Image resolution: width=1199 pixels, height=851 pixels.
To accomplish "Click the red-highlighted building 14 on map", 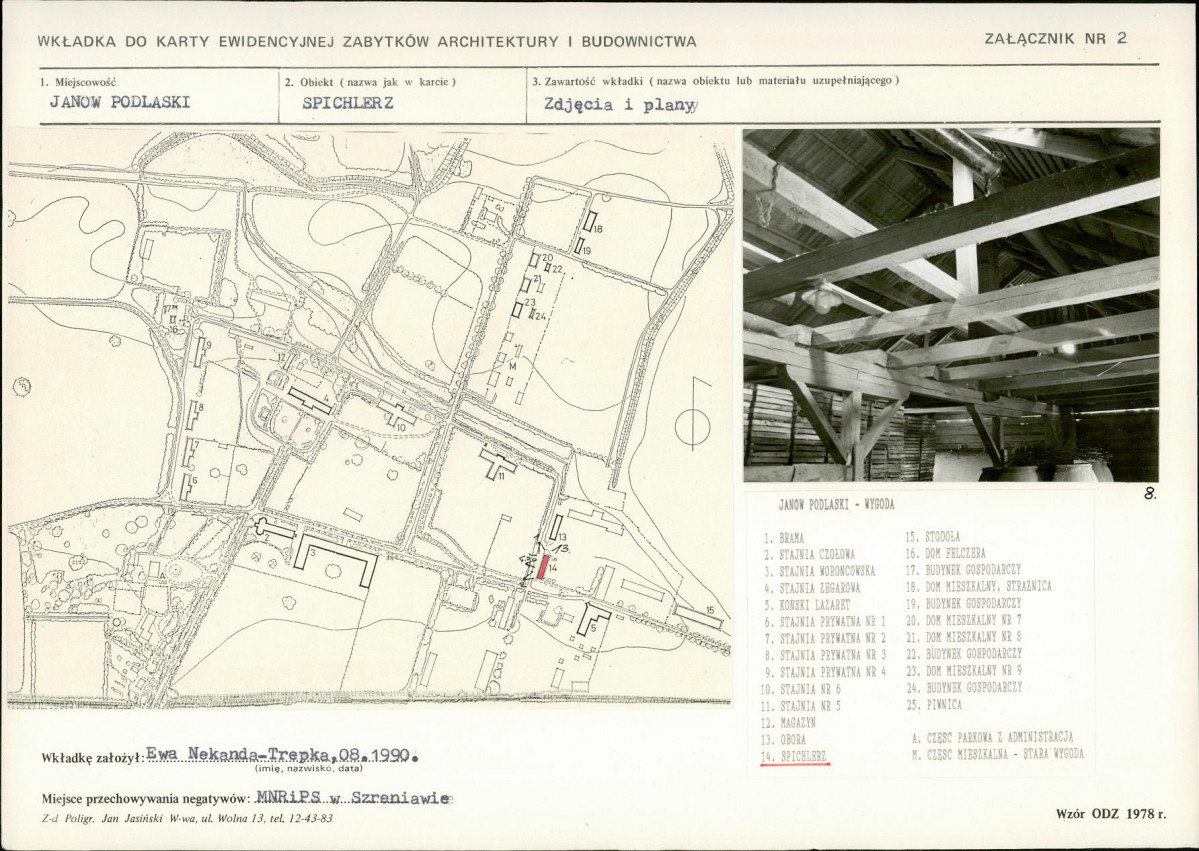I will tap(542, 567).
